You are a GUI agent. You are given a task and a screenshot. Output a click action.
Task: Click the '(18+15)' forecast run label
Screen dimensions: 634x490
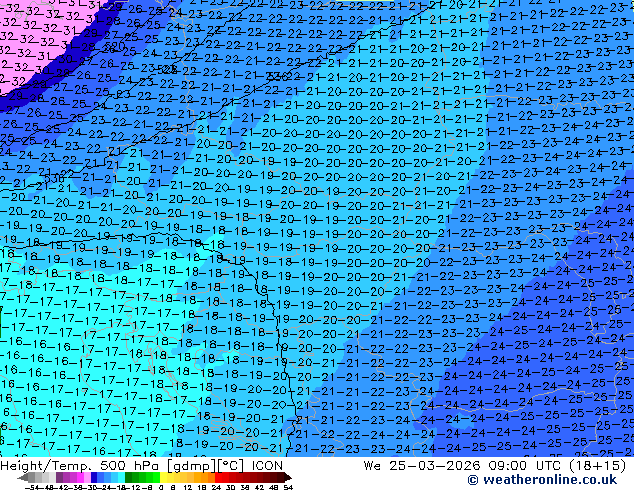(598, 466)
